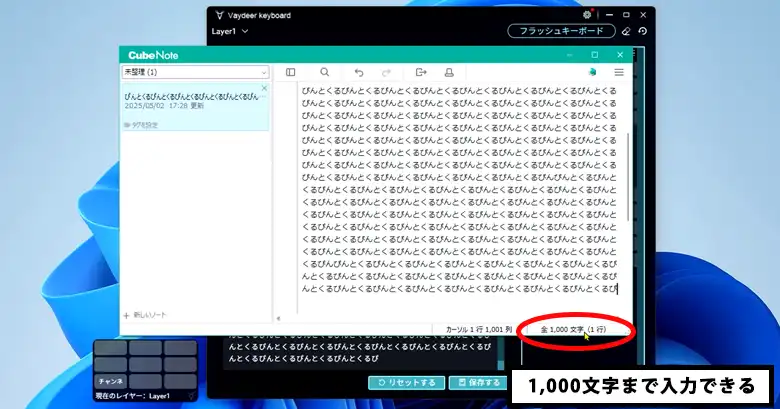The width and height of the screenshot is (780, 409).
Task: Open the CubeNote hamburger menu
Action: [x=619, y=73]
